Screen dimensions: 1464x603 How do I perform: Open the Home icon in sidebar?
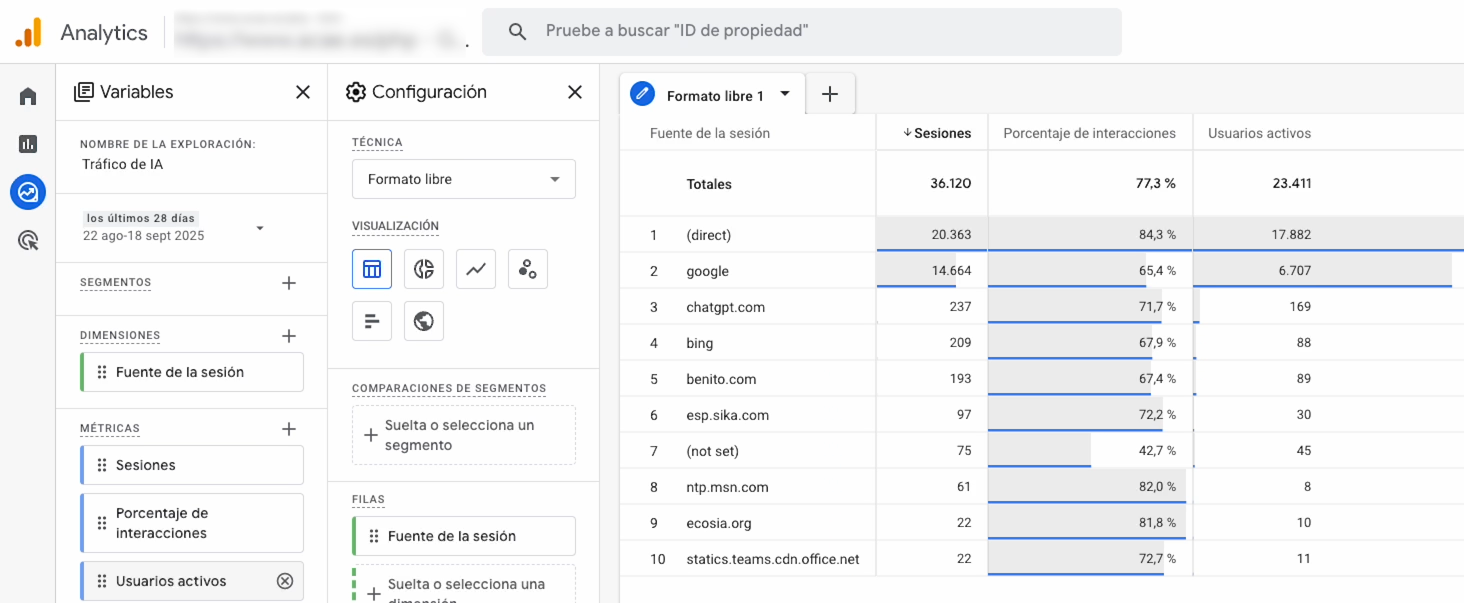[x=28, y=96]
